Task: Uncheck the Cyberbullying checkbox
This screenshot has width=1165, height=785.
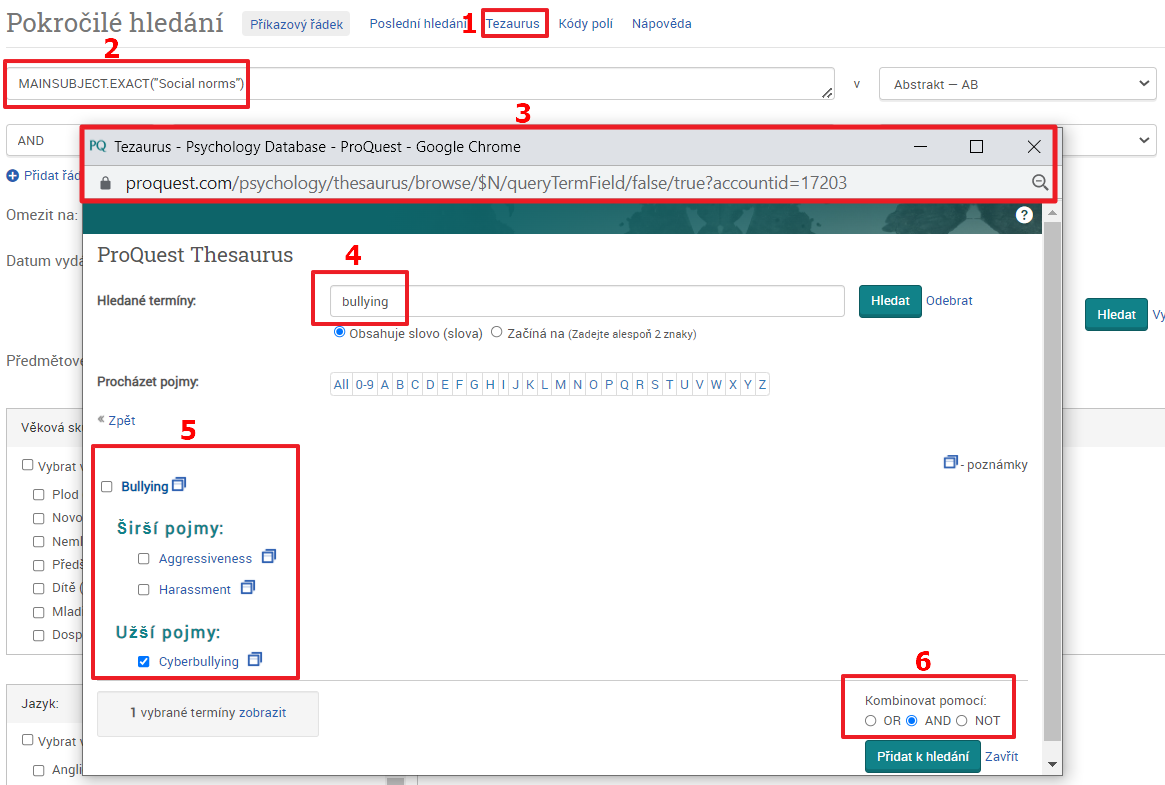Action: (144, 662)
